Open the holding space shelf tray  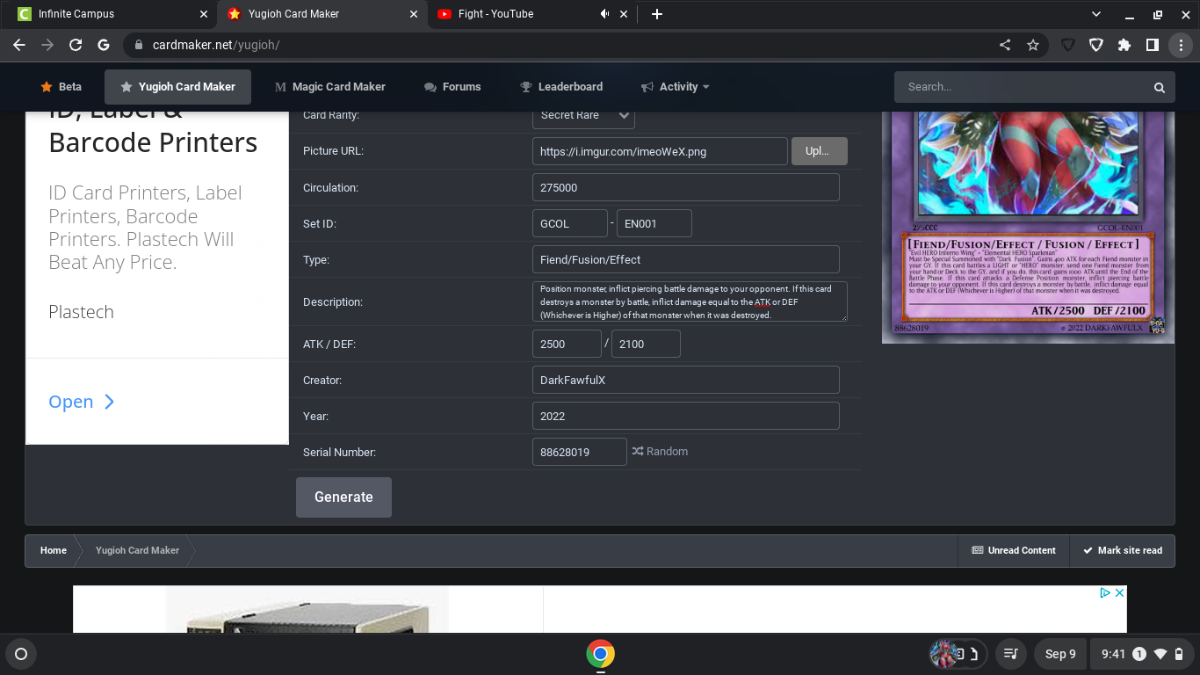(x=958, y=654)
